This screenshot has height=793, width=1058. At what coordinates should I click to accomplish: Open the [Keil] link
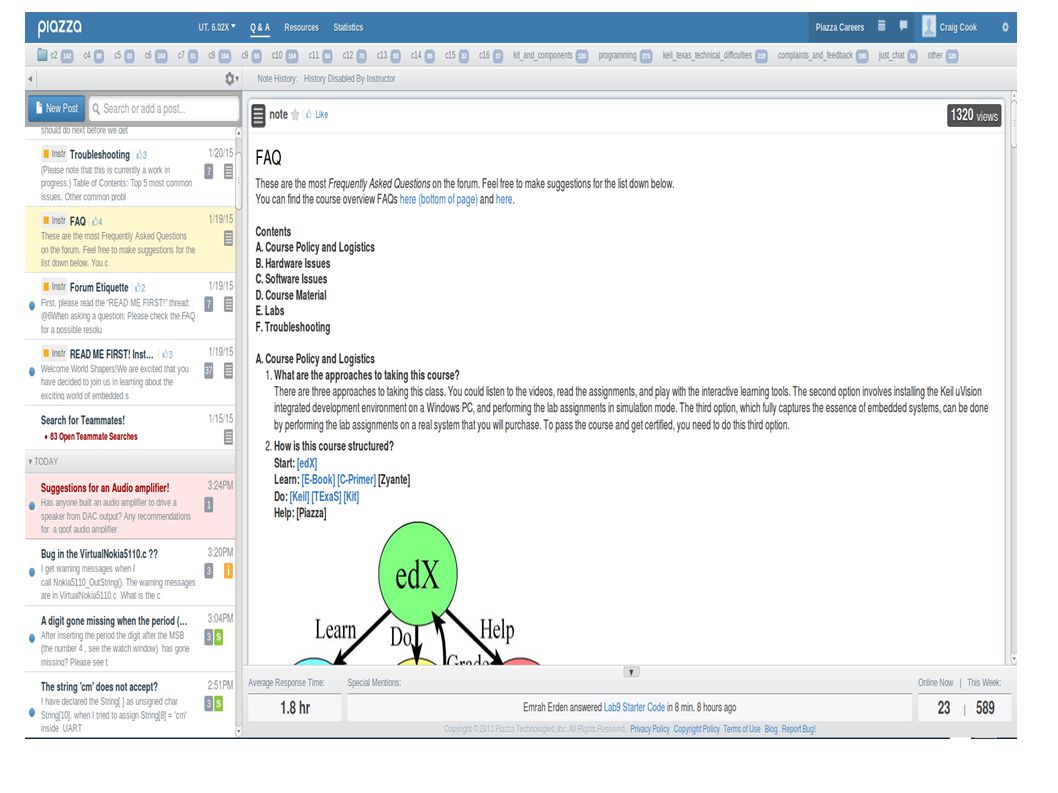click(300, 497)
